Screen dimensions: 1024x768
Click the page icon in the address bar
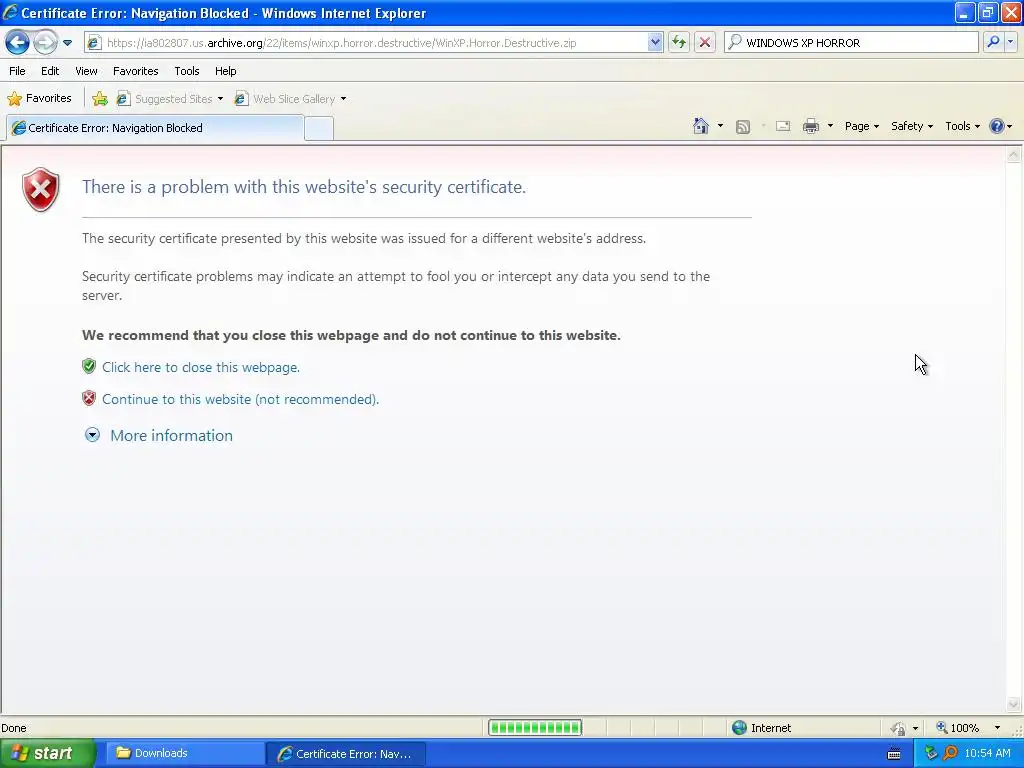[94, 43]
